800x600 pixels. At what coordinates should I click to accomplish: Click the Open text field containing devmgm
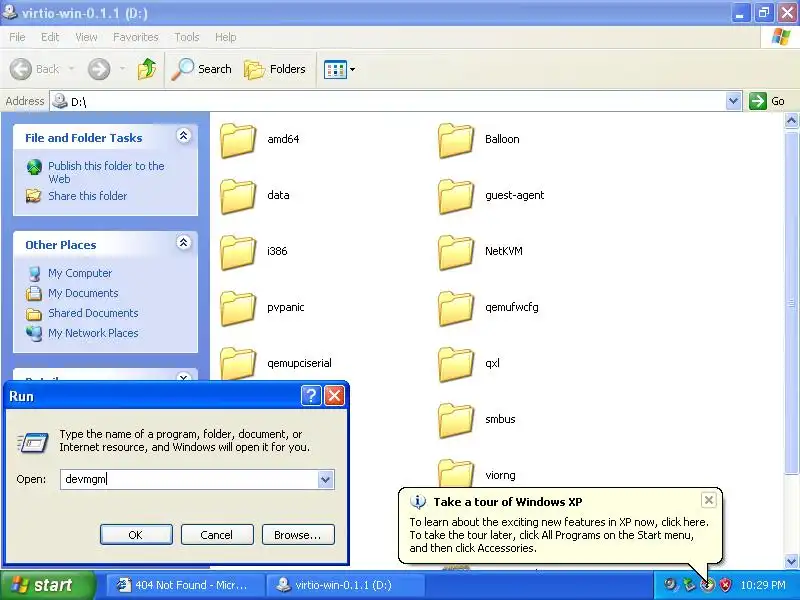coord(189,480)
